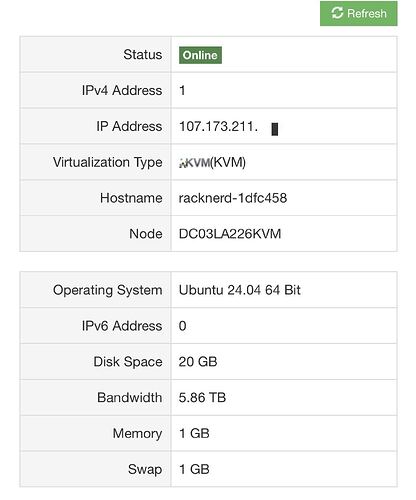Click the Status row label

pos(143,55)
